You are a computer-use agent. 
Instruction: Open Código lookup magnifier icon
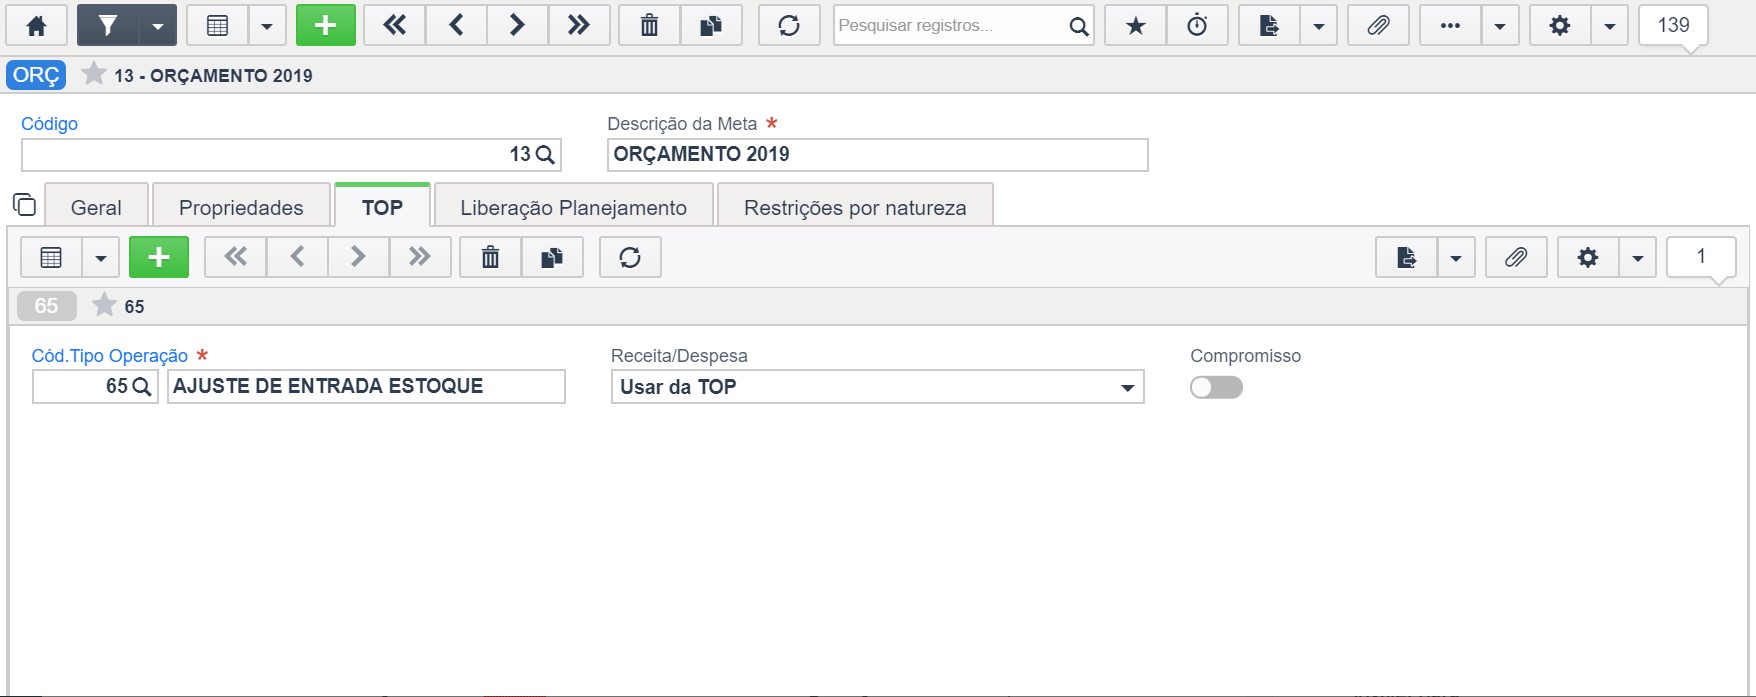coord(545,155)
